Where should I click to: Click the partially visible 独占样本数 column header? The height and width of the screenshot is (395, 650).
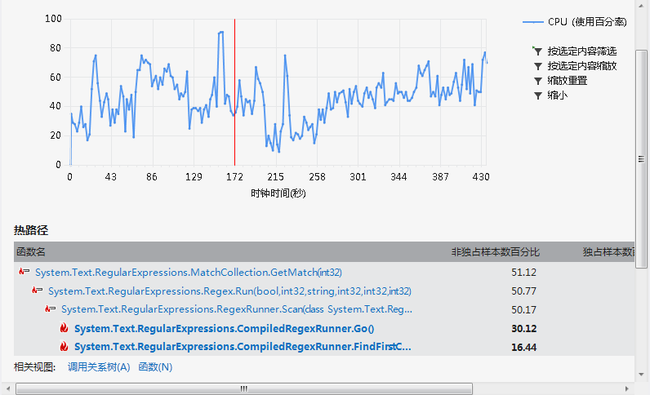coord(608,252)
